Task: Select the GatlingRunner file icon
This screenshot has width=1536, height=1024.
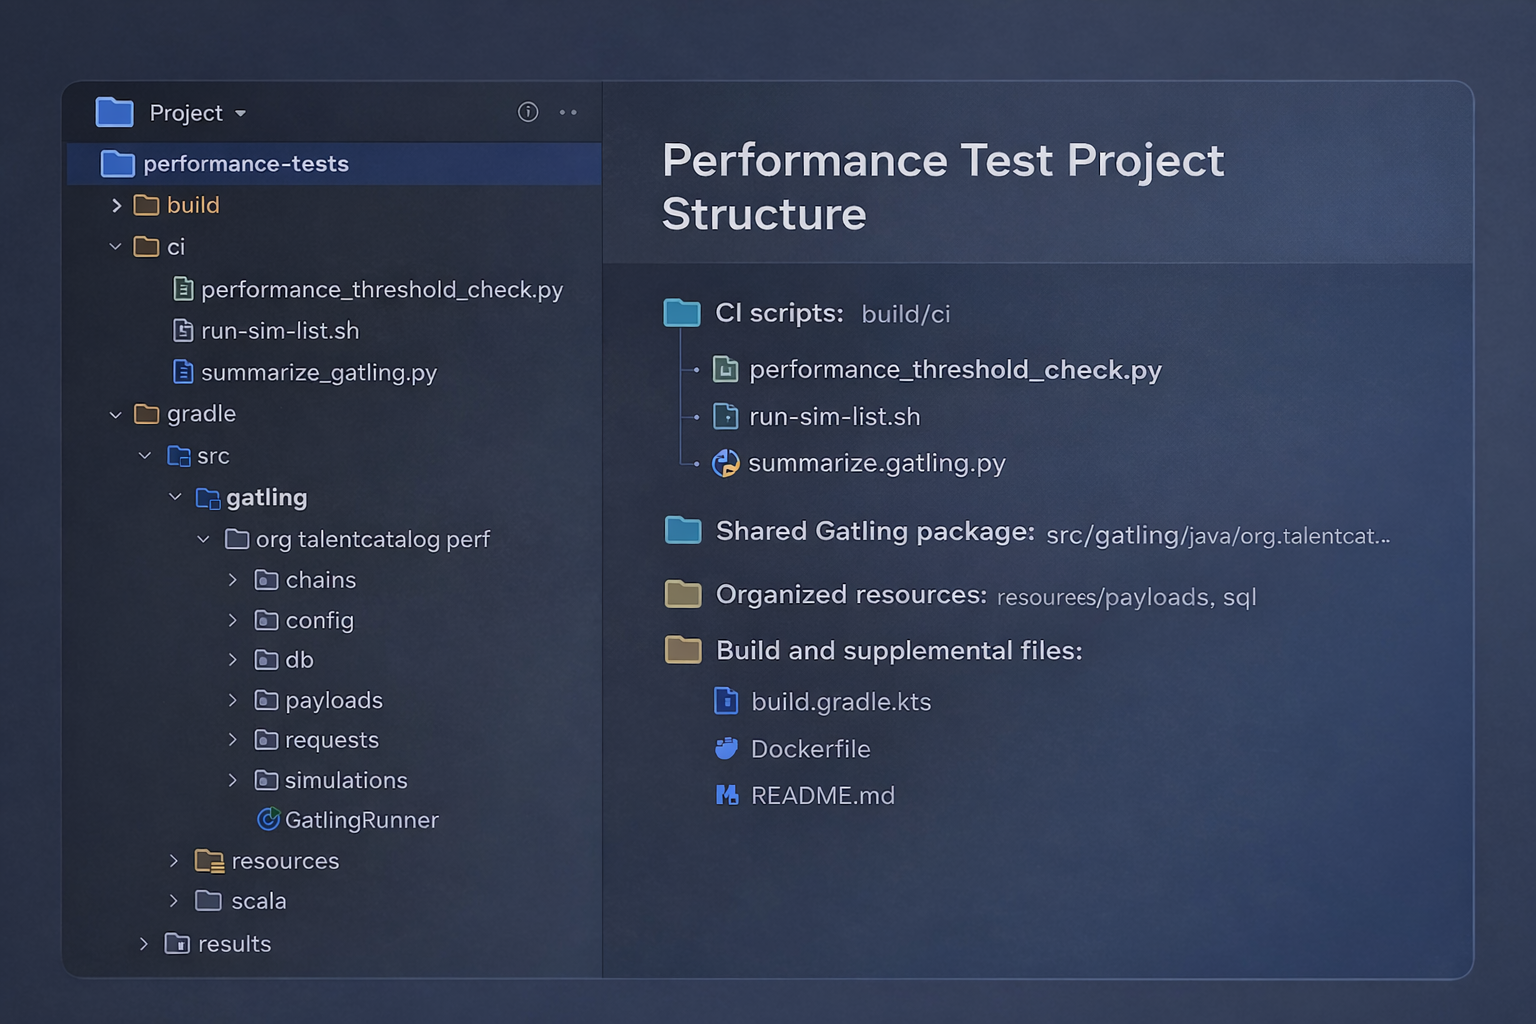Action: [x=268, y=819]
